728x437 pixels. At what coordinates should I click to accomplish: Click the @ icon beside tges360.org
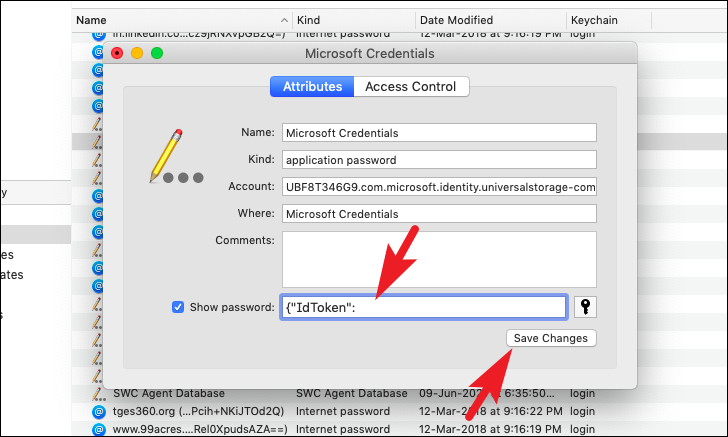coord(98,411)
